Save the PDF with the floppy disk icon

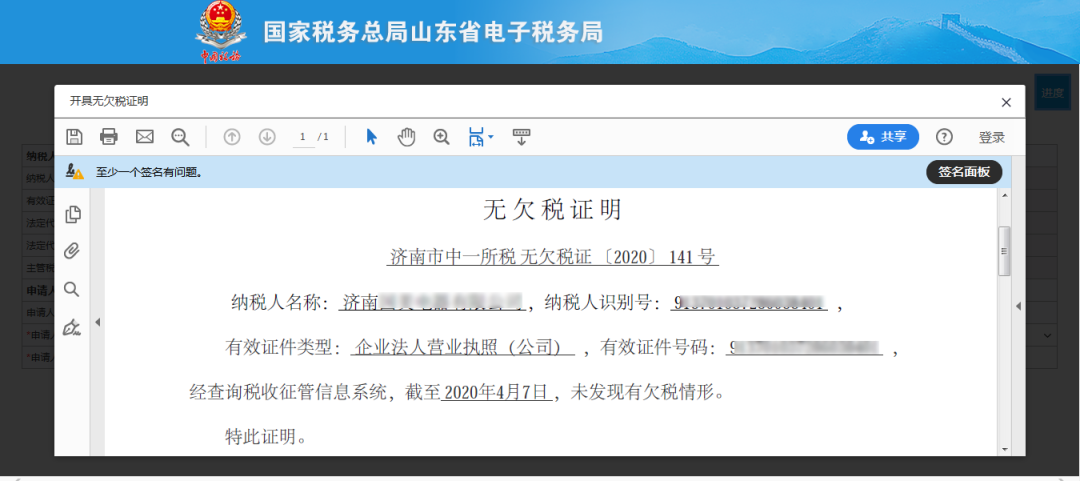[74, 136]
